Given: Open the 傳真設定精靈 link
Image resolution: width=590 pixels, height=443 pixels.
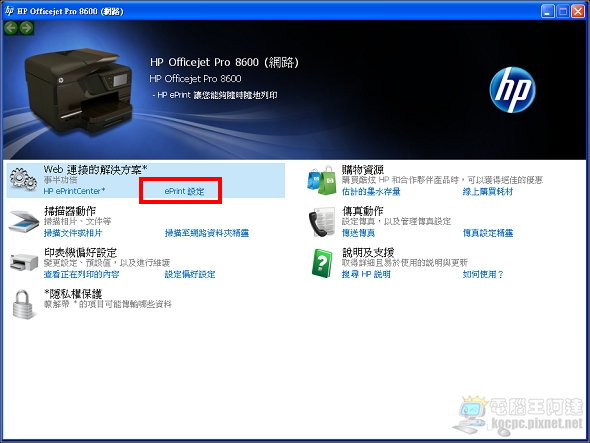Looking at the screenshot, I should pos(488,233).
